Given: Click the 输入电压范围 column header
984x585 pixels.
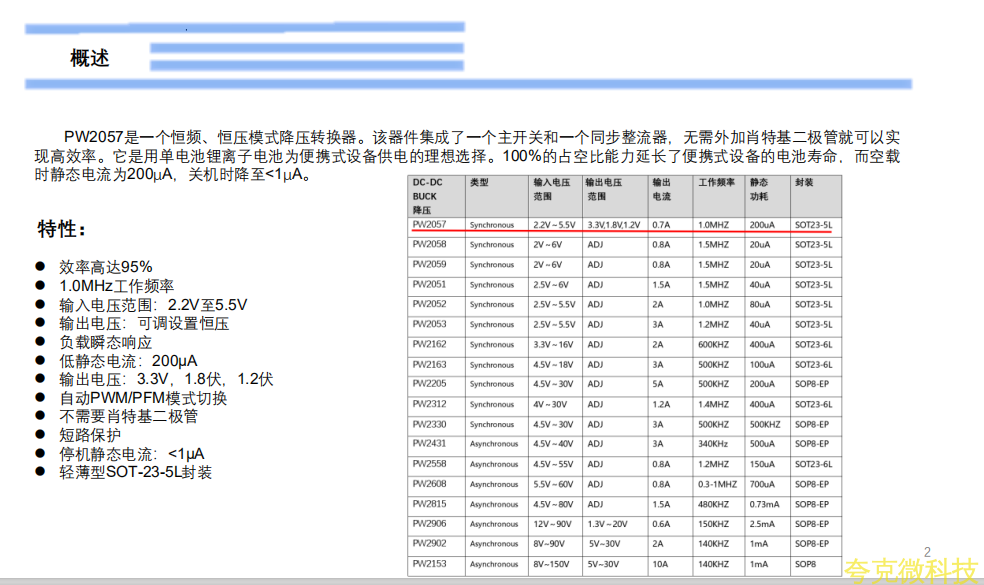Looking at the screenshot, I should coord(552,190).
